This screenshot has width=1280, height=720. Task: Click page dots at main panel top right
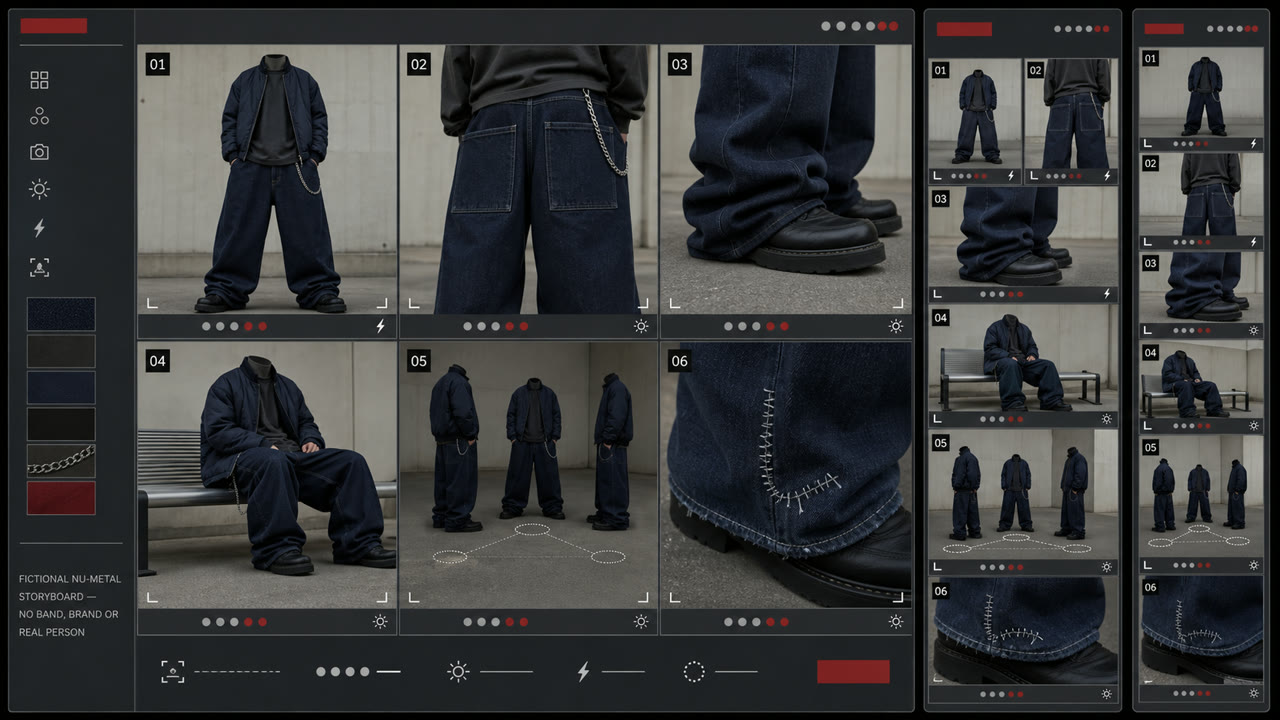pyautogui.click(x=860, y=26)
